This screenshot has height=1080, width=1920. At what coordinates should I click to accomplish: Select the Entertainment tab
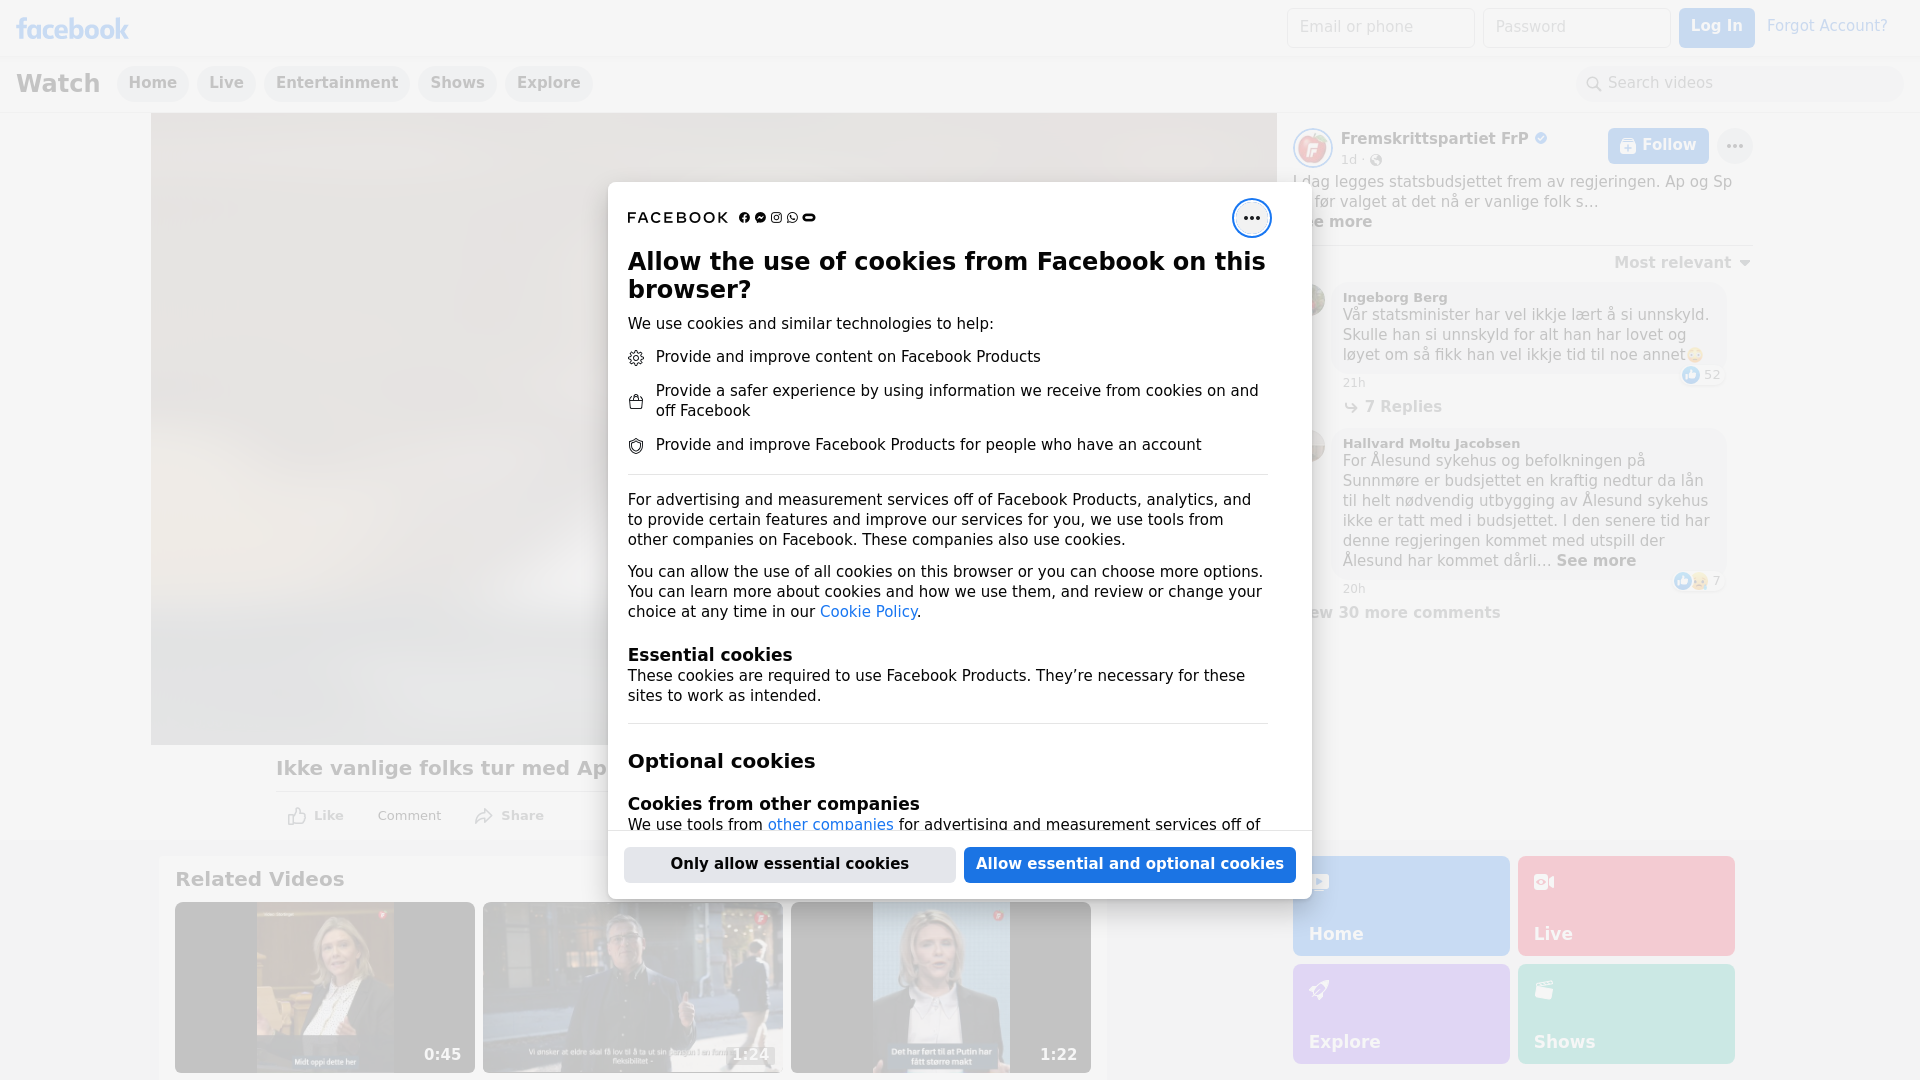click(x=337, y=83)
